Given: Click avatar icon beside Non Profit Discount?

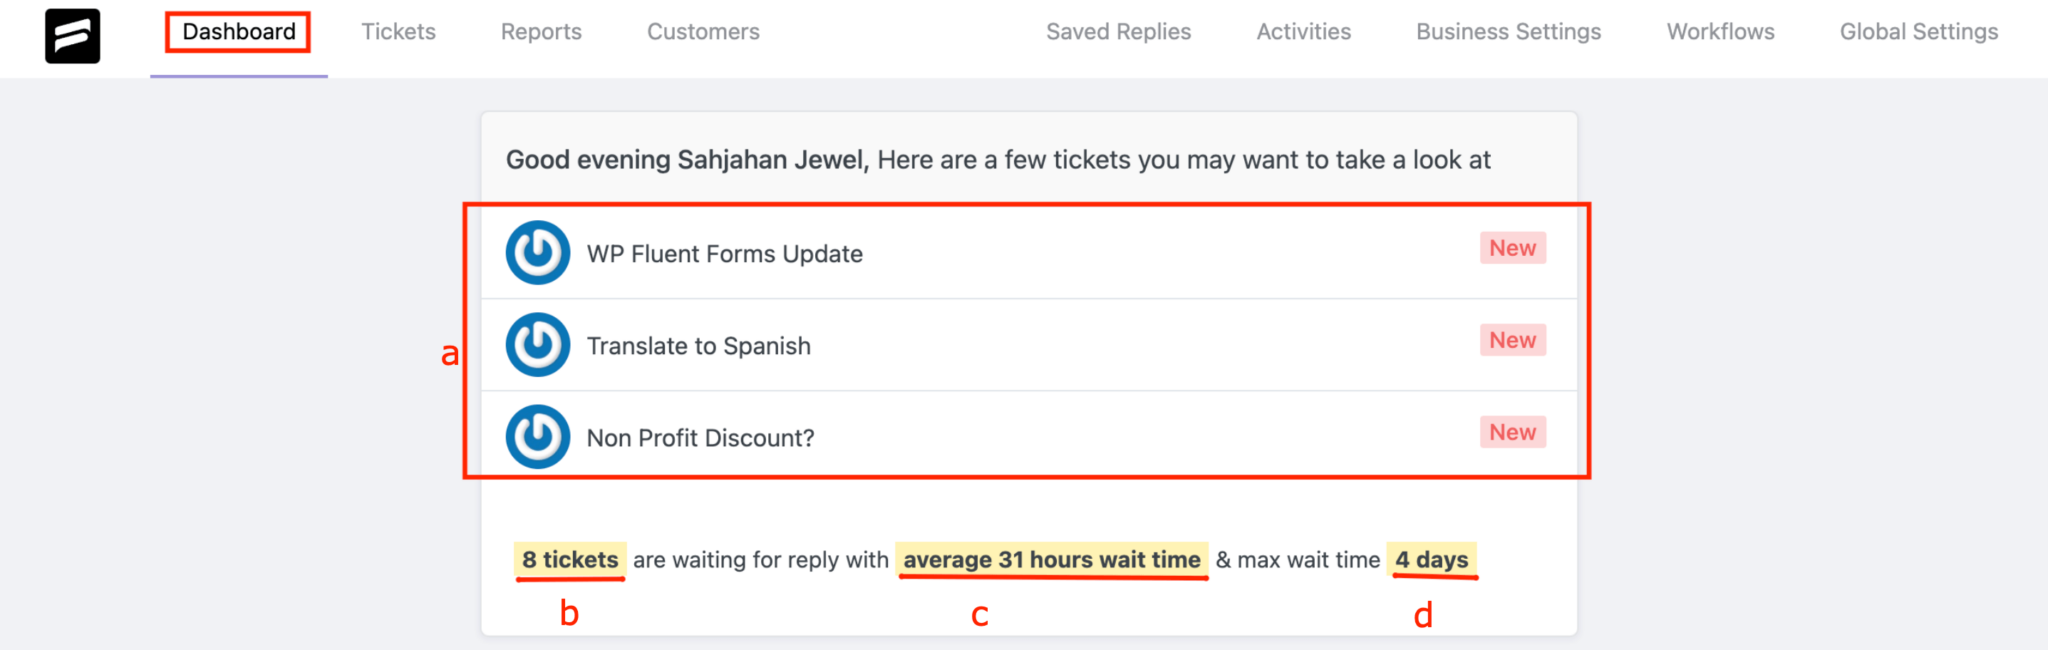Looking at the screenshot, I should [x=538, y=437].
